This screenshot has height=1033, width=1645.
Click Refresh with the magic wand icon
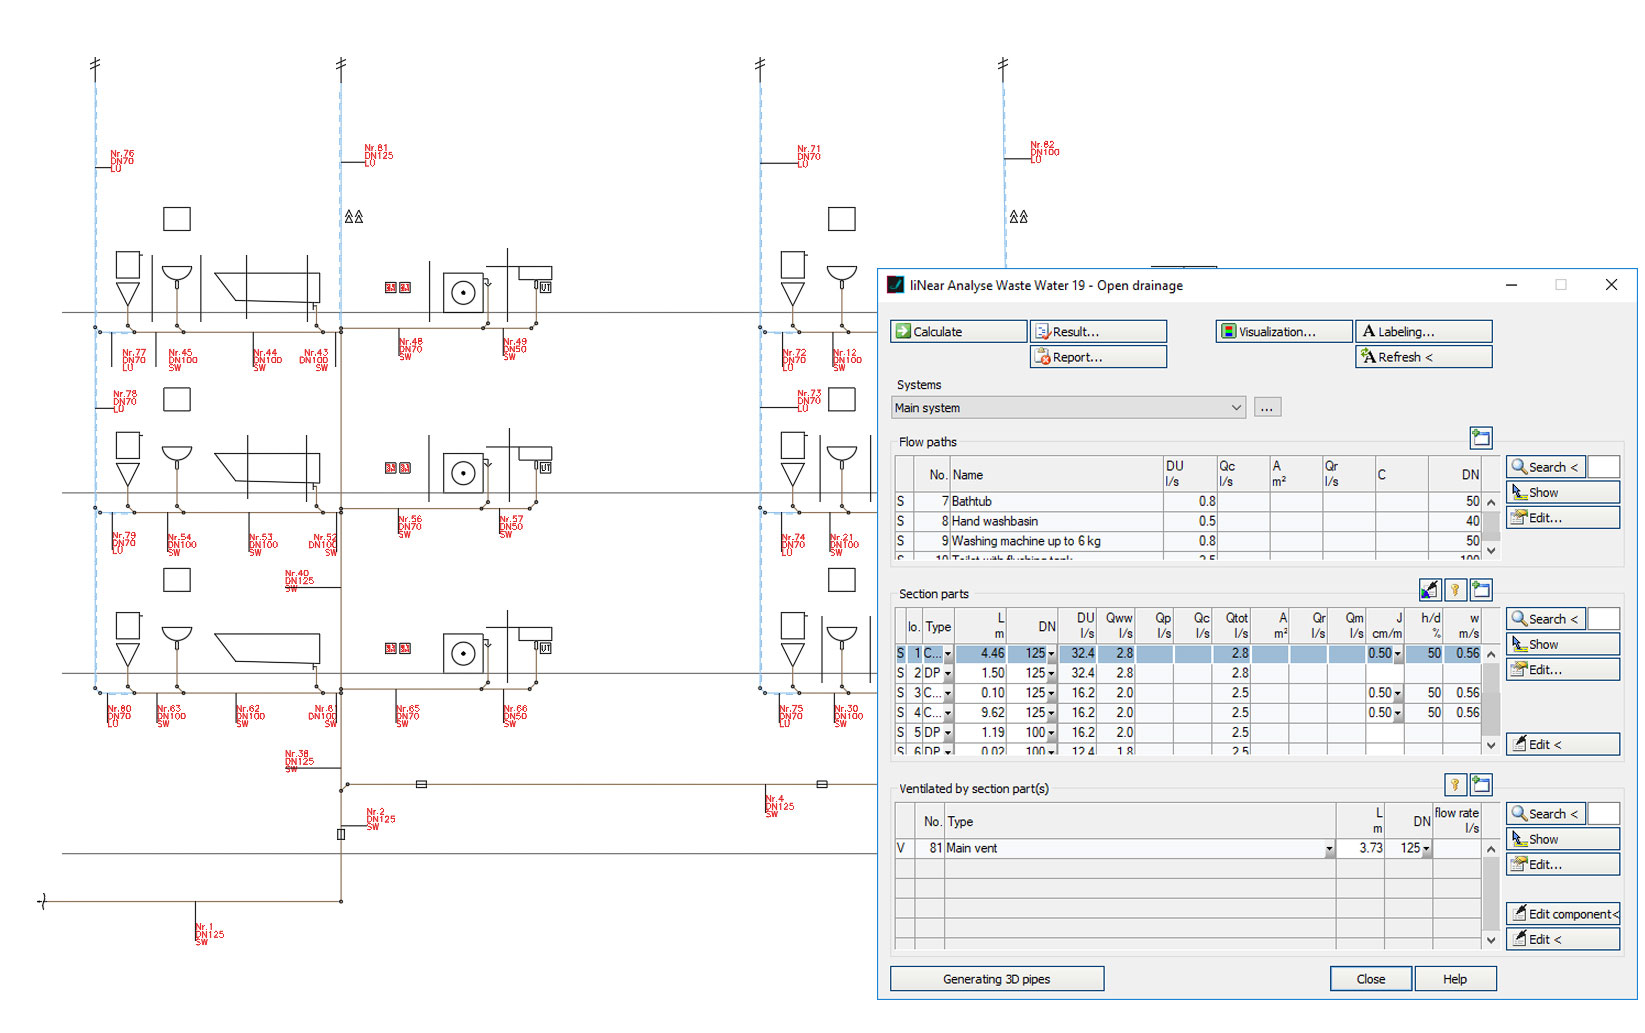coord(1422,356)
